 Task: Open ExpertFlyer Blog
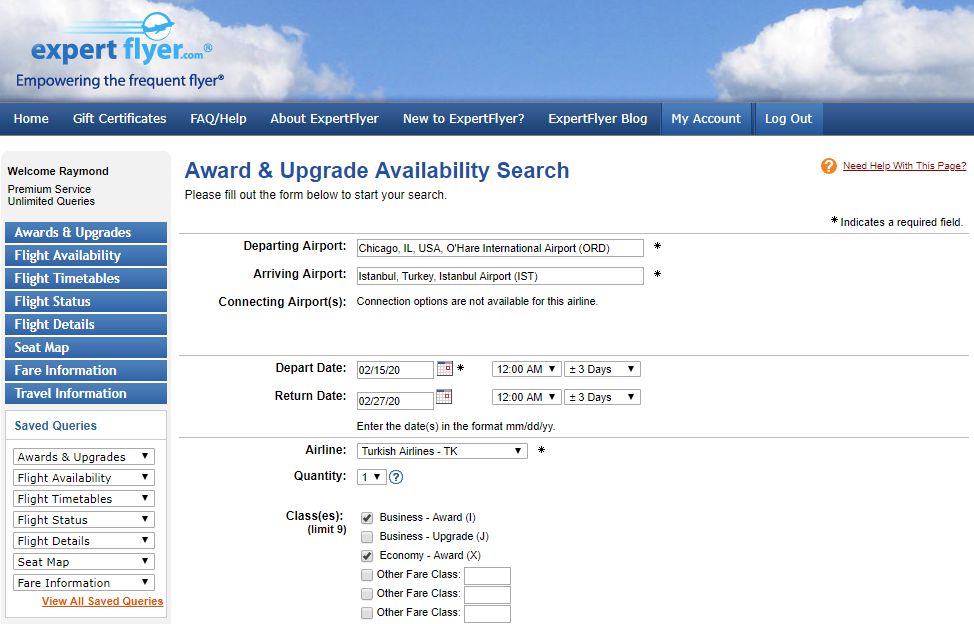click(598, 119)
